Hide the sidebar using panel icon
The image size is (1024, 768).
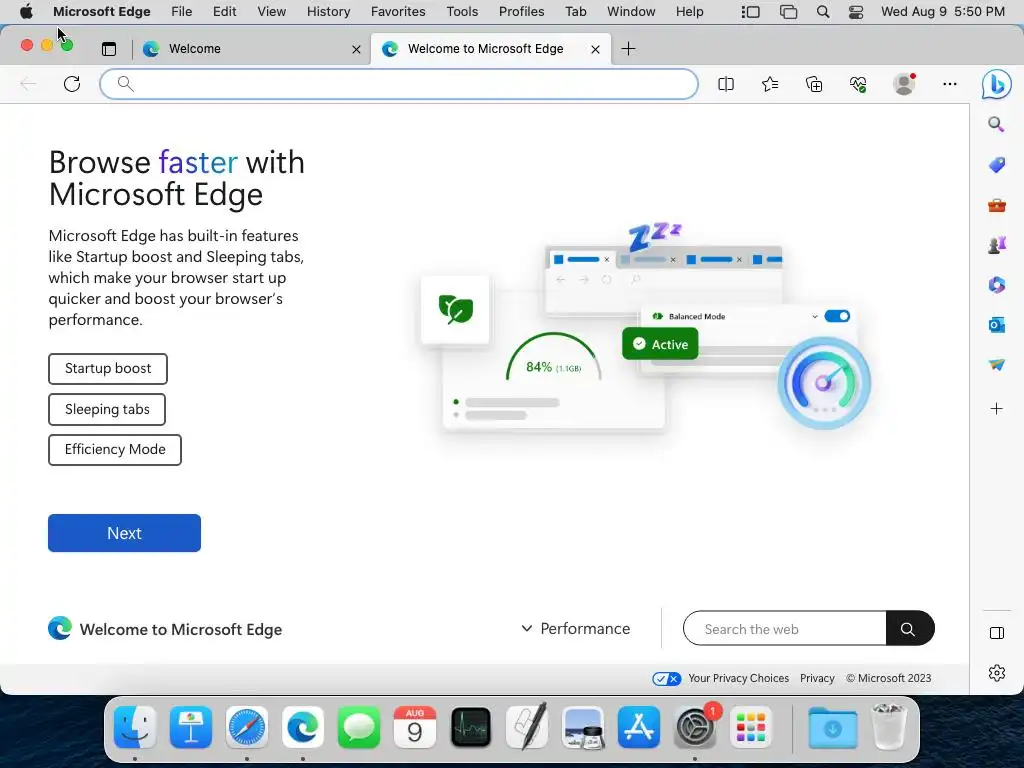(997, 633)
